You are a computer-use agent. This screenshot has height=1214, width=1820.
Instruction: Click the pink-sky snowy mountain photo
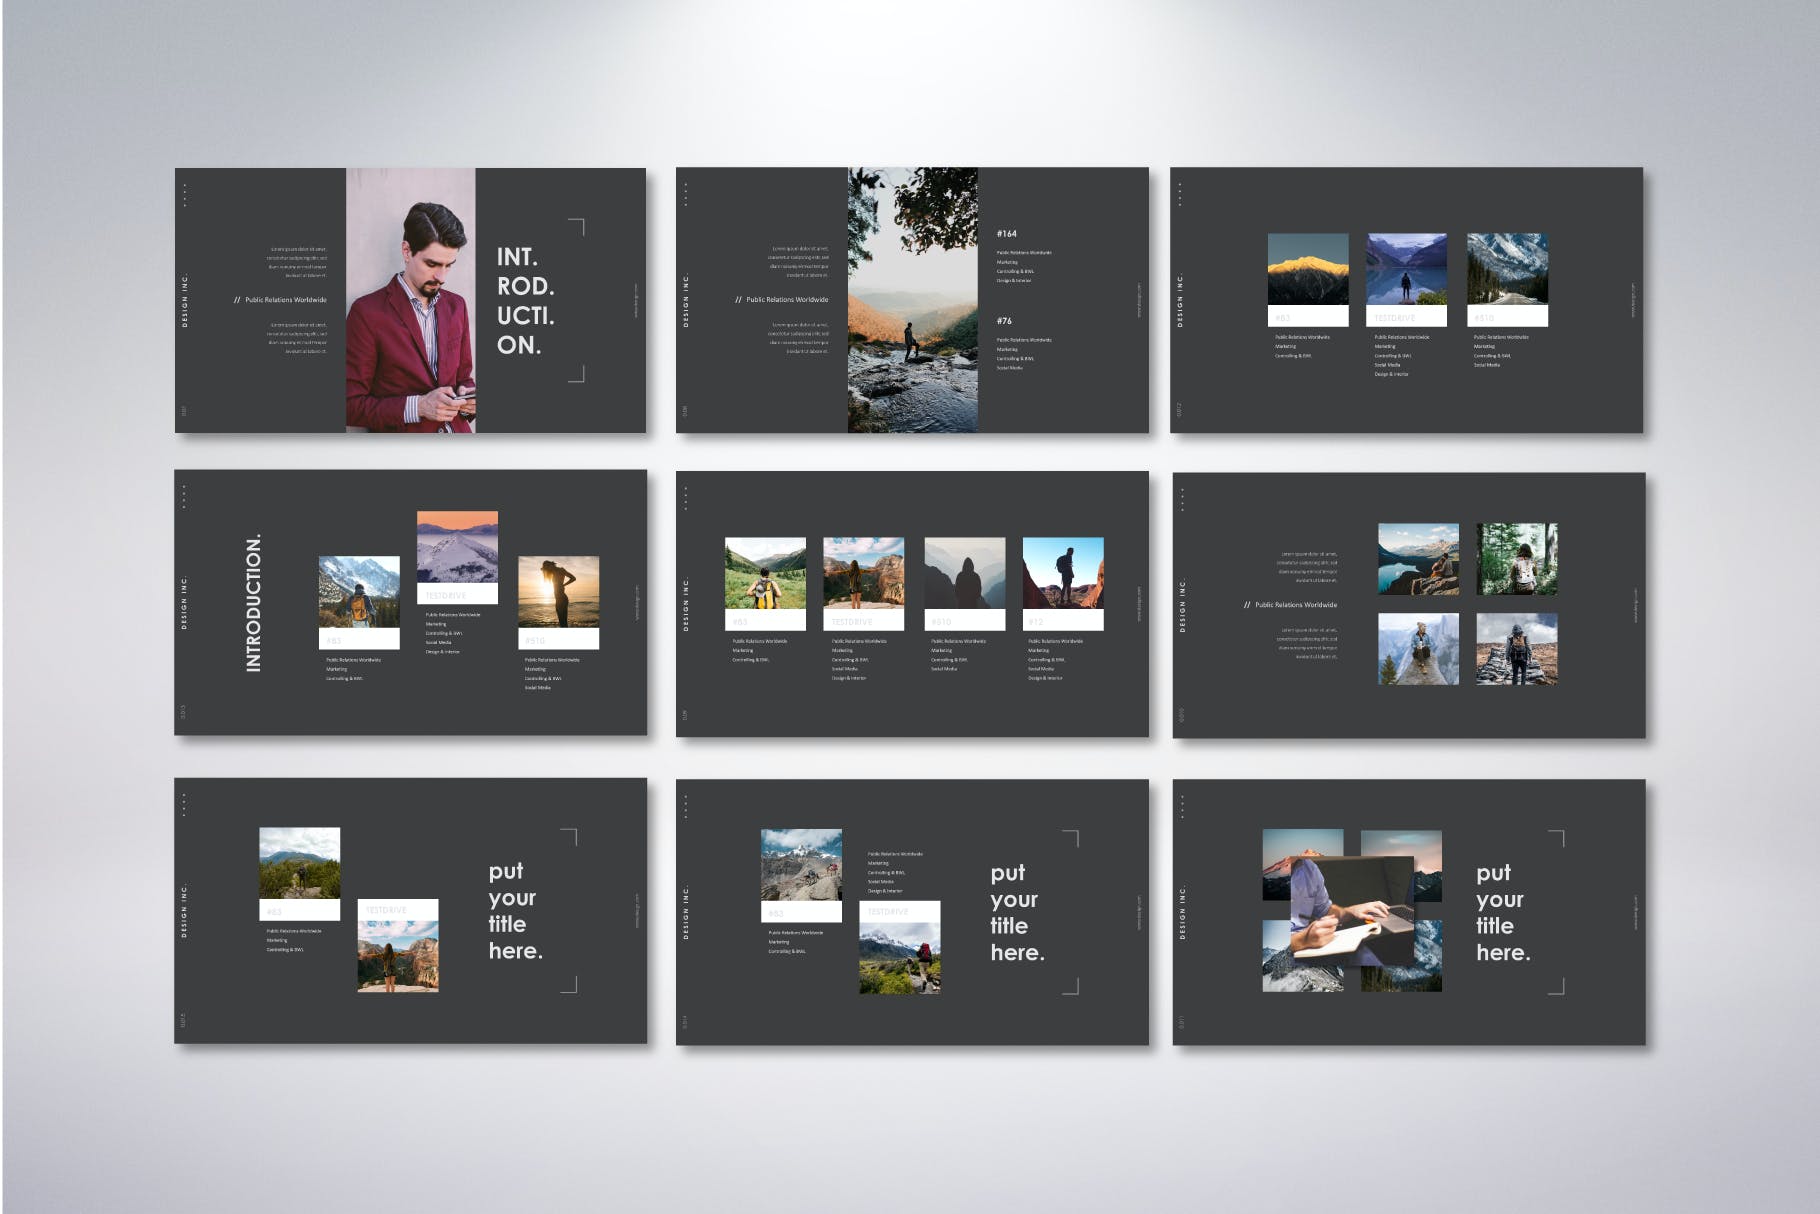tap(457, 547)
